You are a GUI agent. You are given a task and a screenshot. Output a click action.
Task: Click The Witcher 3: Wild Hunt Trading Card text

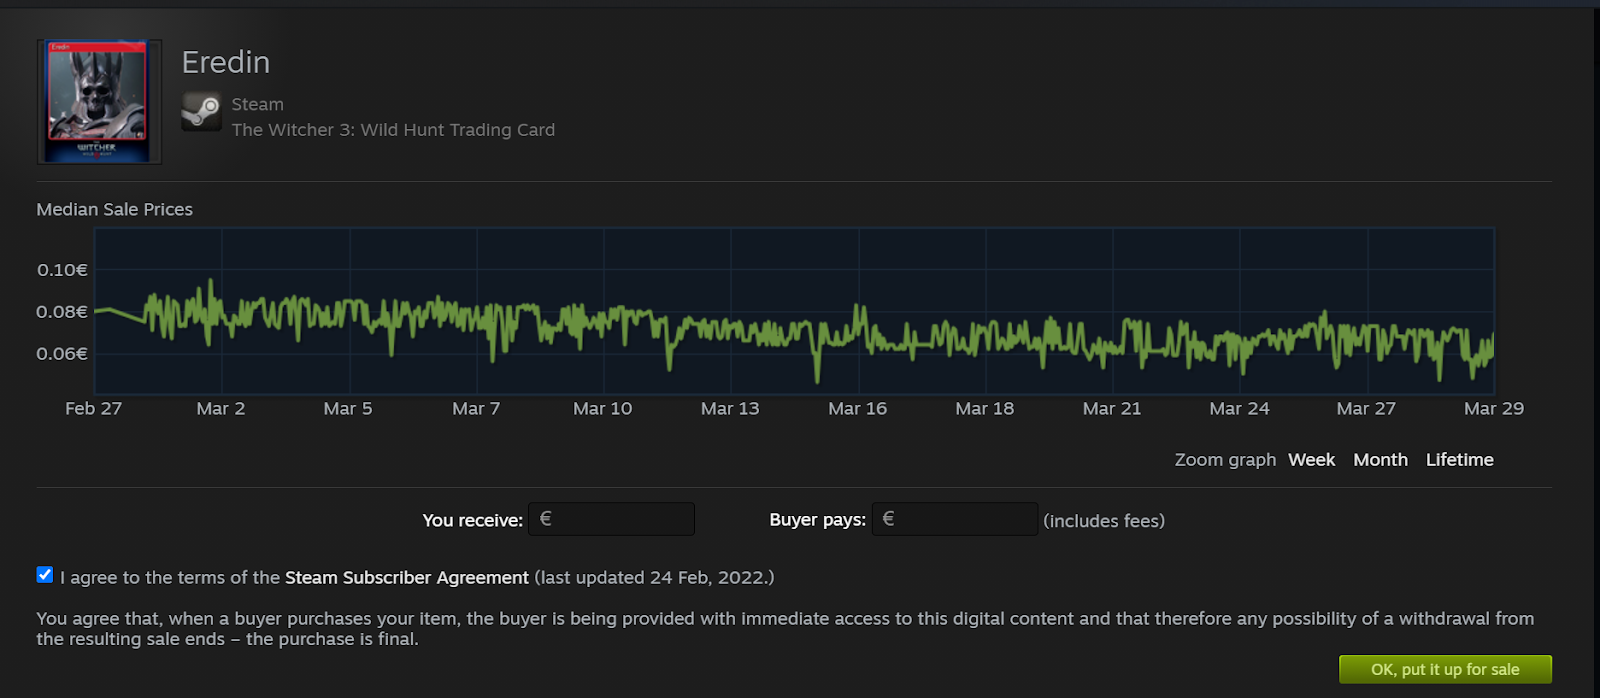tap(393, 130)
